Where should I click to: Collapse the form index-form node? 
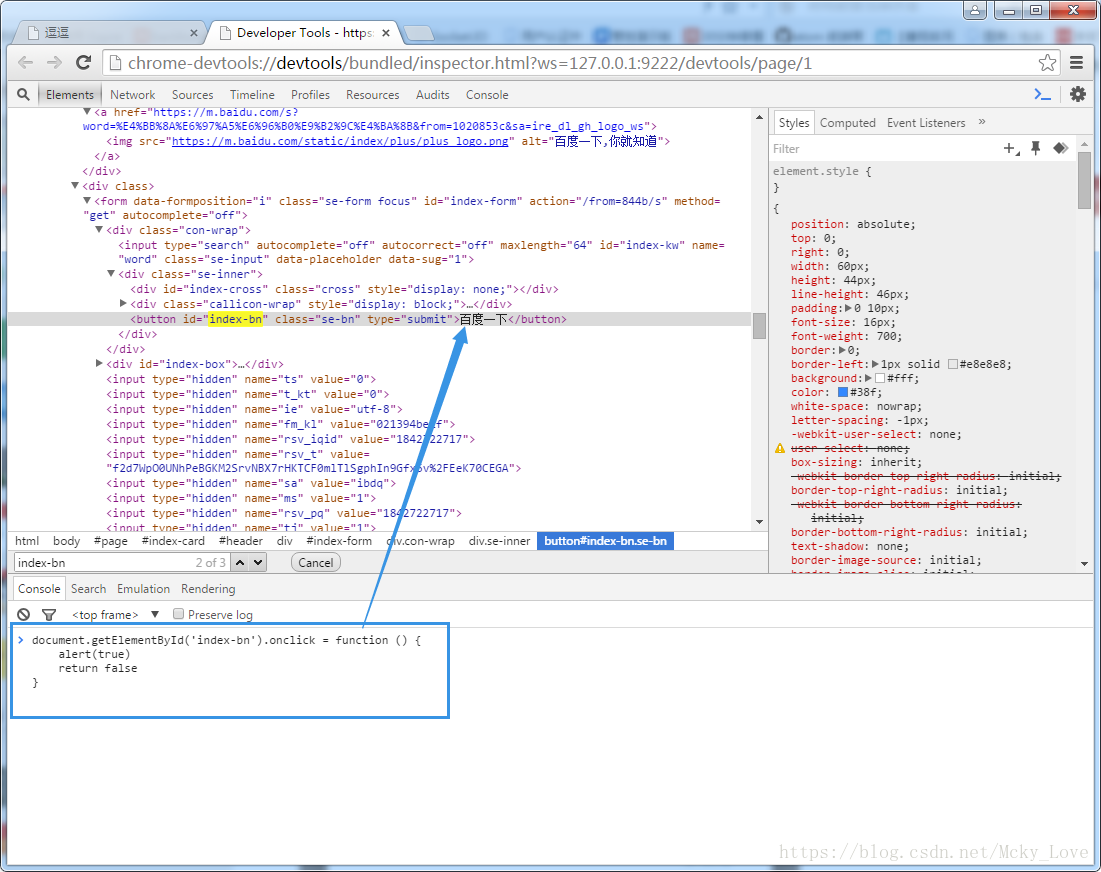coord(87,201)
